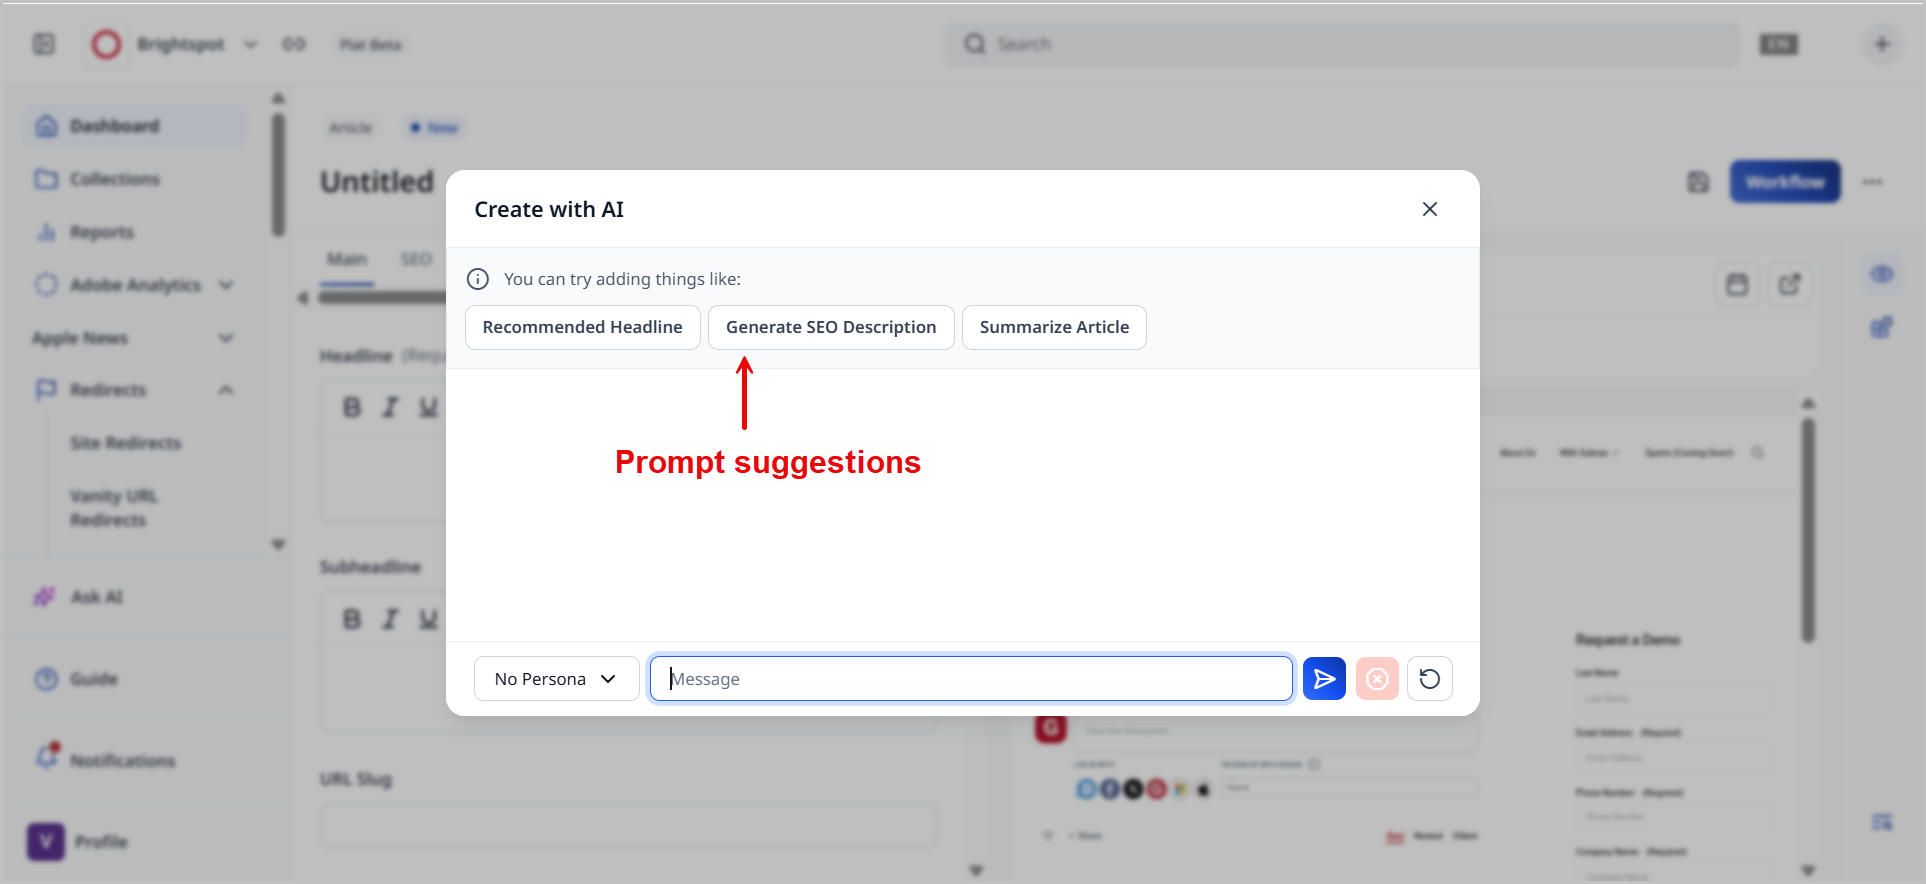
Task: Click the info icon beside suggestions hint
Action: 478,279
